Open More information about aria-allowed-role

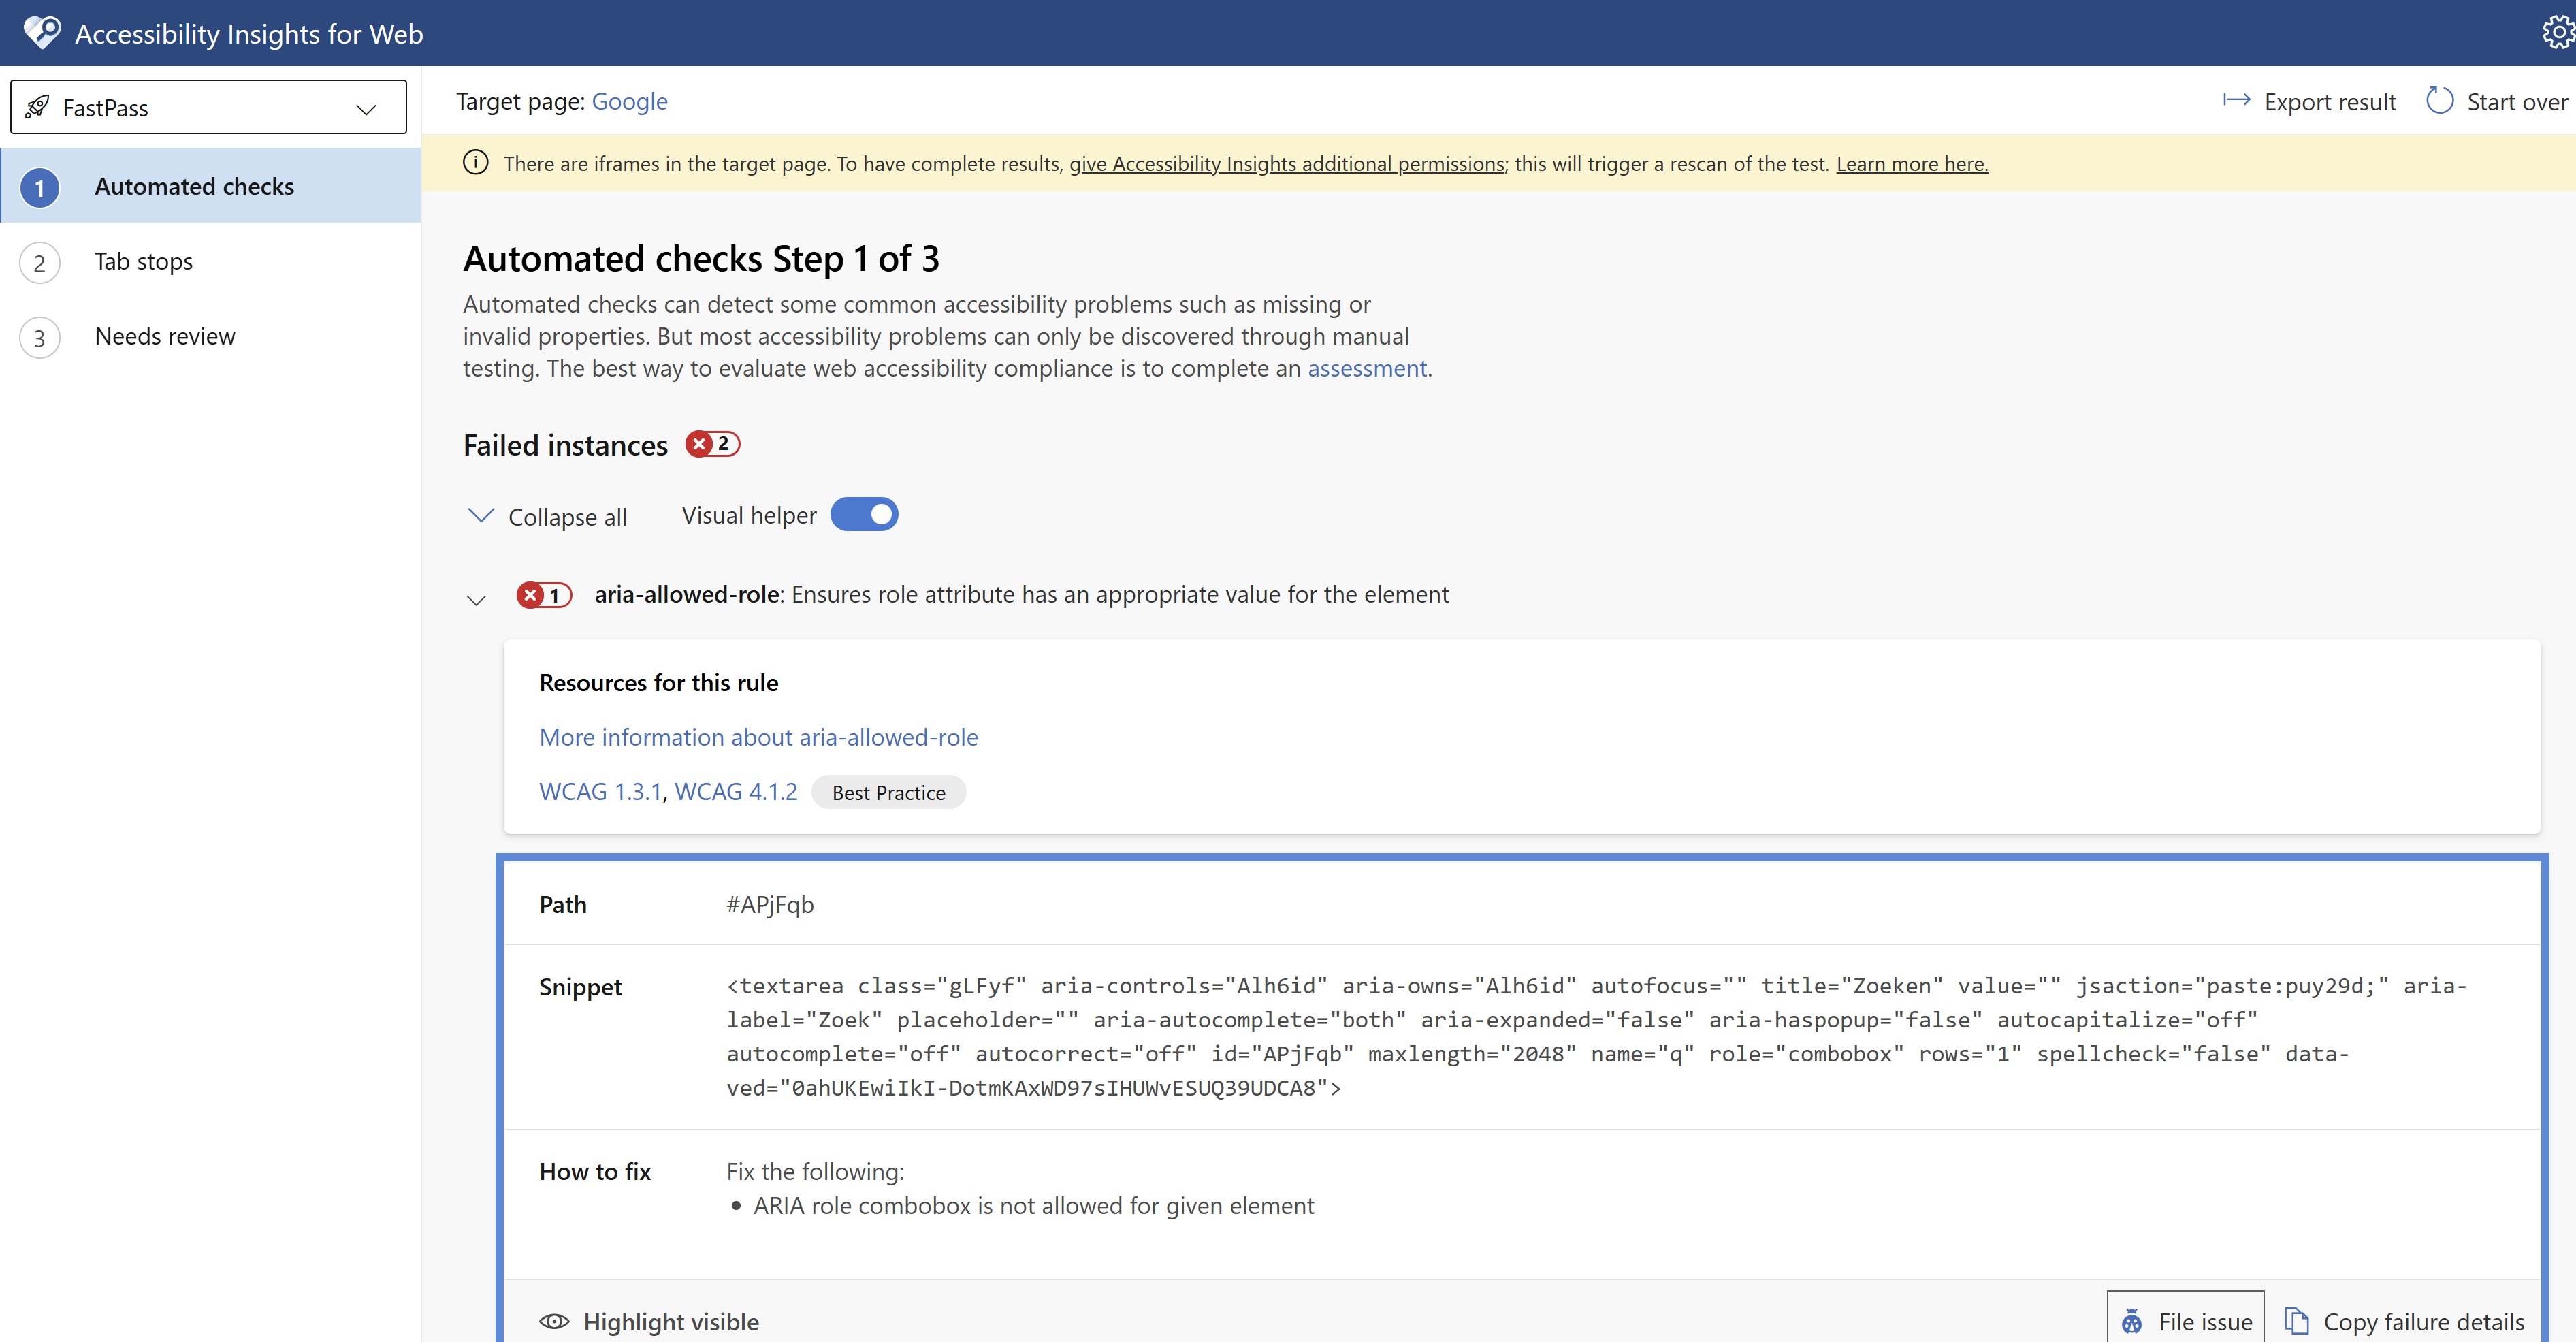pyautogui.click(x=758, y=737)
